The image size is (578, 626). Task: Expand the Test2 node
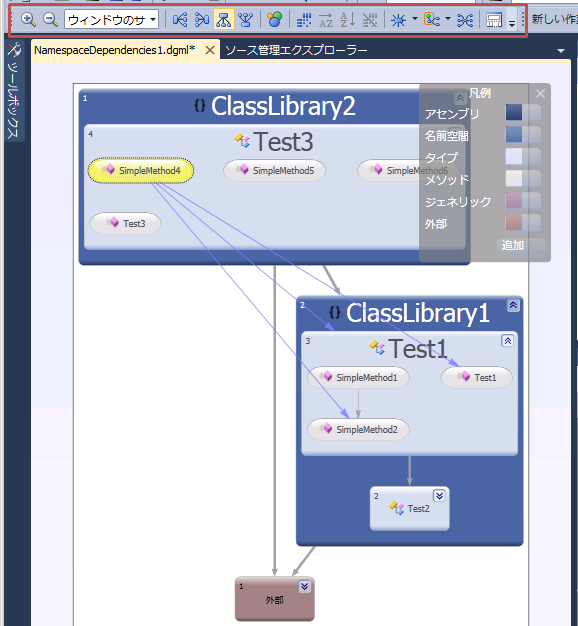point(439,495)
